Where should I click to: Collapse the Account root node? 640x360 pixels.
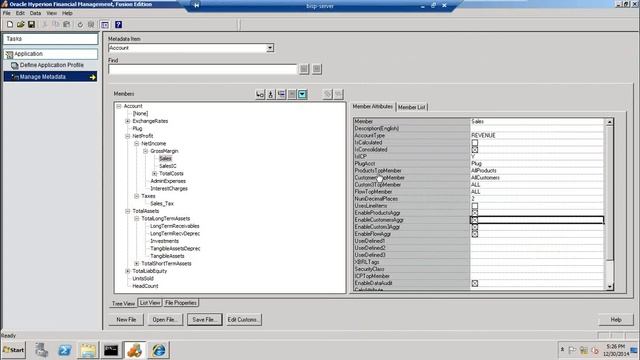[x=119, y=106]
